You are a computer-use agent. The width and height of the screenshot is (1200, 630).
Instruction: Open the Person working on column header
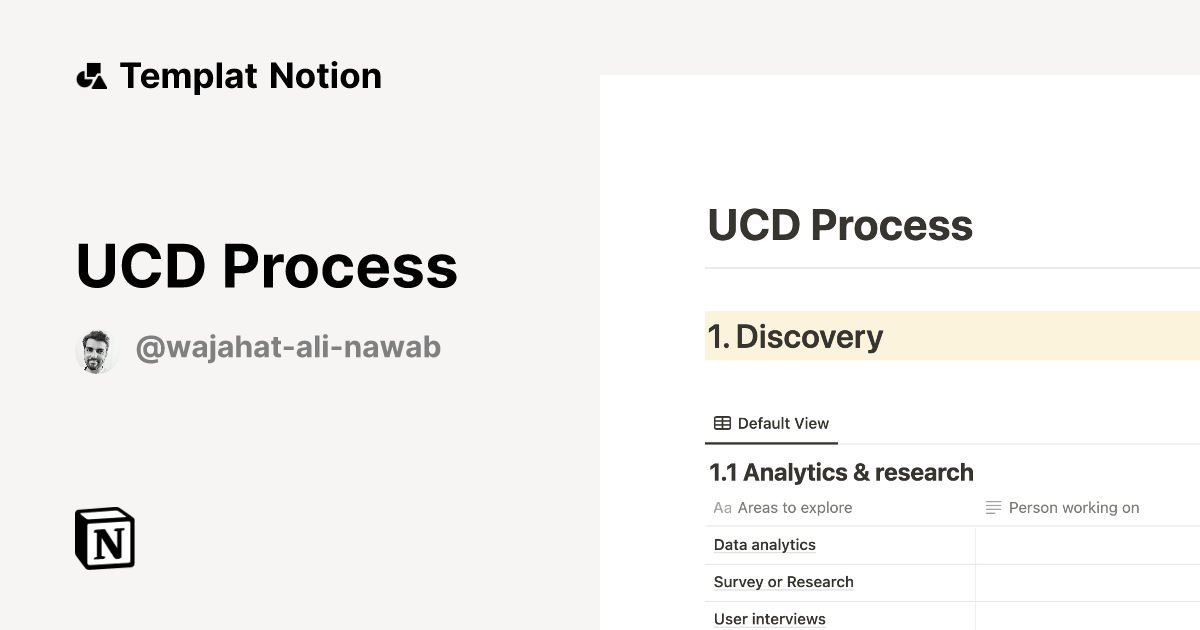pyautogui.click(x=1074, y=508)
